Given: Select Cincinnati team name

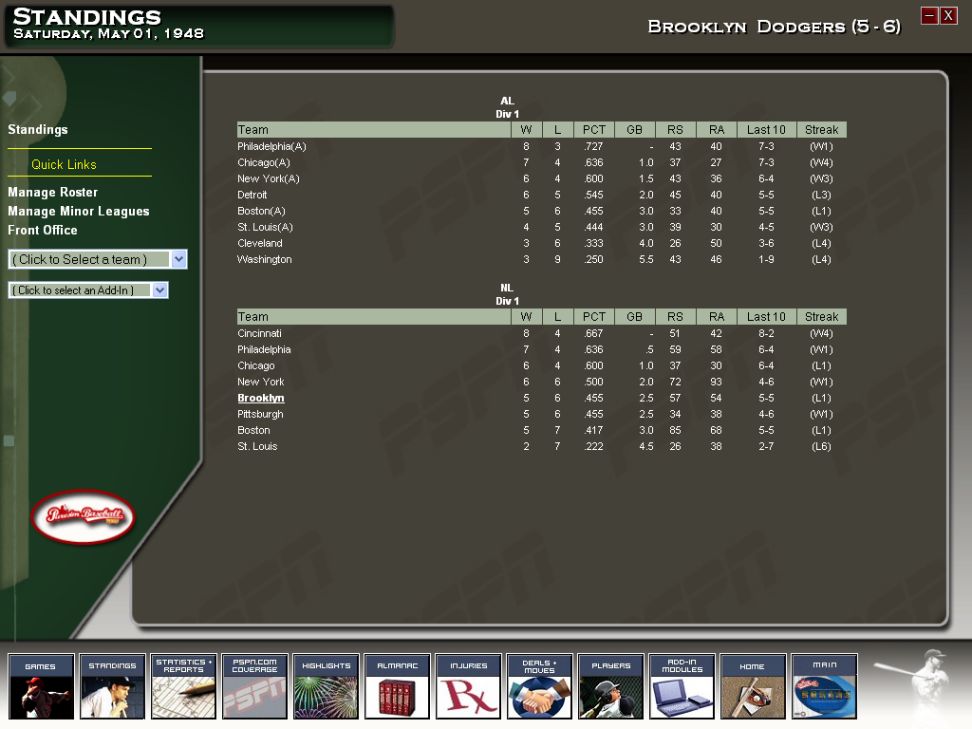Looking at the screenshot, I should coord(259,334).
